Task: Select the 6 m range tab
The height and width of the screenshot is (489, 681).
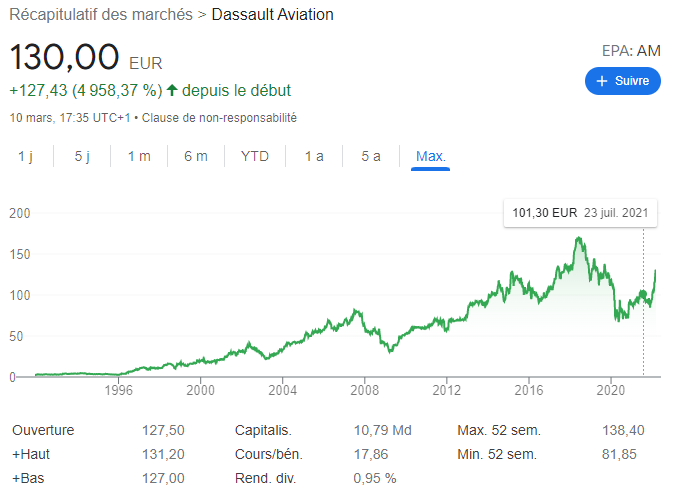Action: point(196,156)
